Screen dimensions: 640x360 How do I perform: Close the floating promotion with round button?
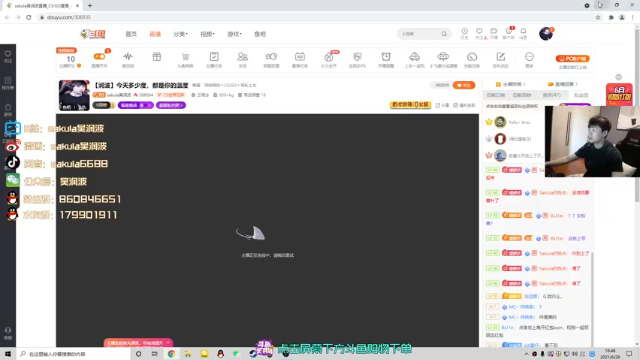pyautogui.click(x=618, y=77)
